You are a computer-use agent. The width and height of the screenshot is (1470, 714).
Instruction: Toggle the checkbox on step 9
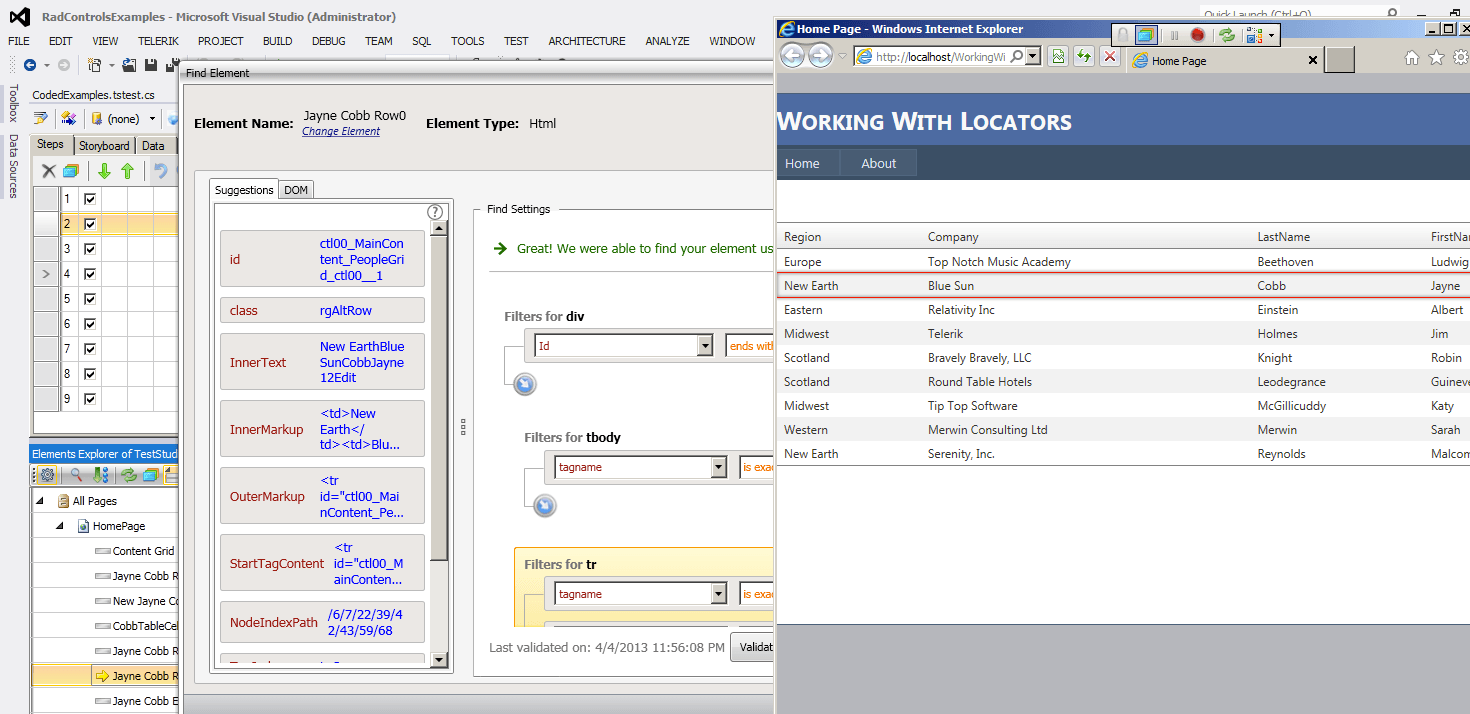tap(90, 399)
